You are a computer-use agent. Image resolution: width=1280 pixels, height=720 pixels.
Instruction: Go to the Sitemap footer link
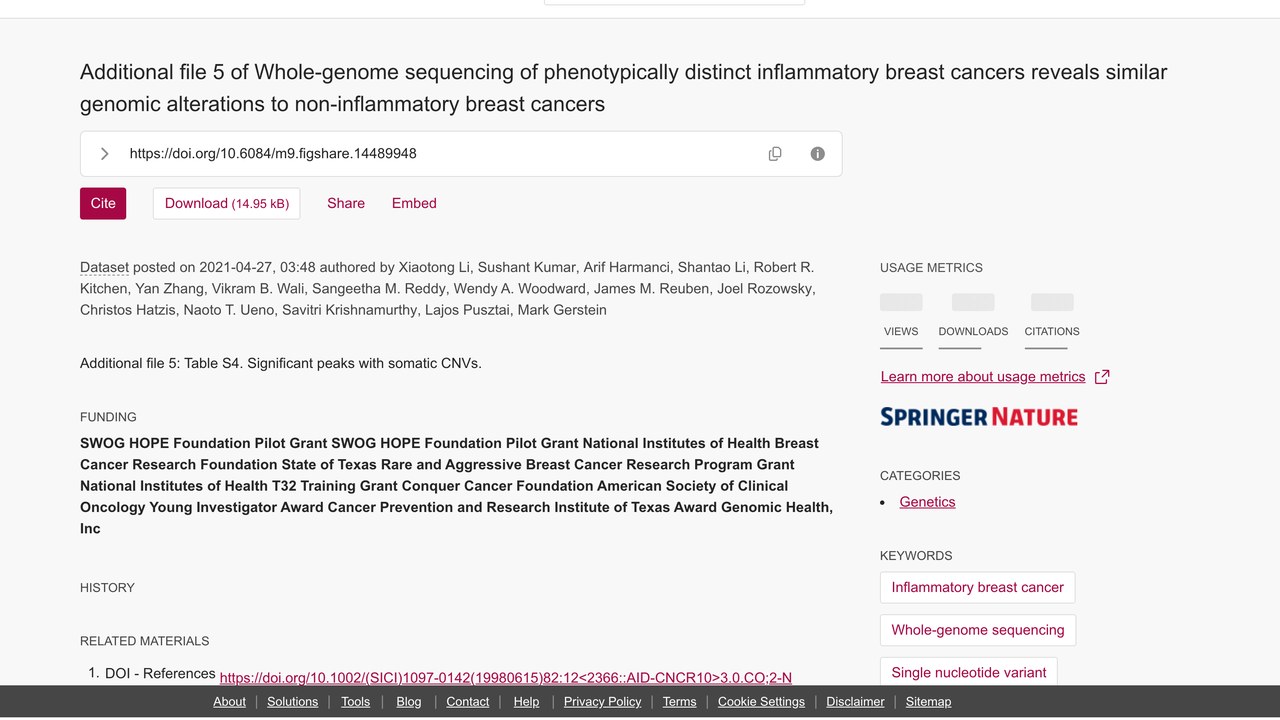928,702
